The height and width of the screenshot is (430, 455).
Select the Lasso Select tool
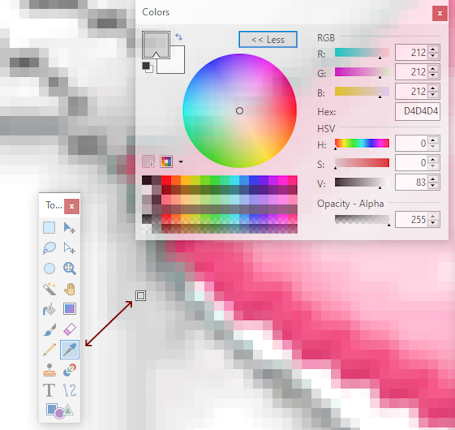49,248
